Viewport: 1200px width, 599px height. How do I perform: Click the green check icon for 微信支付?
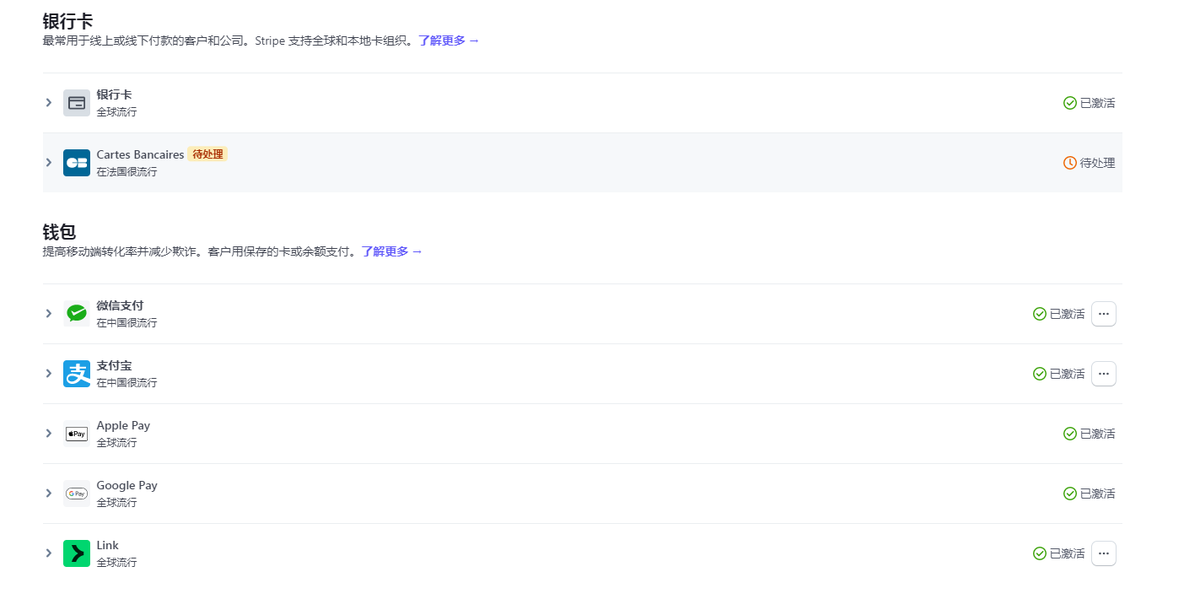click(x=1040, y=314)
